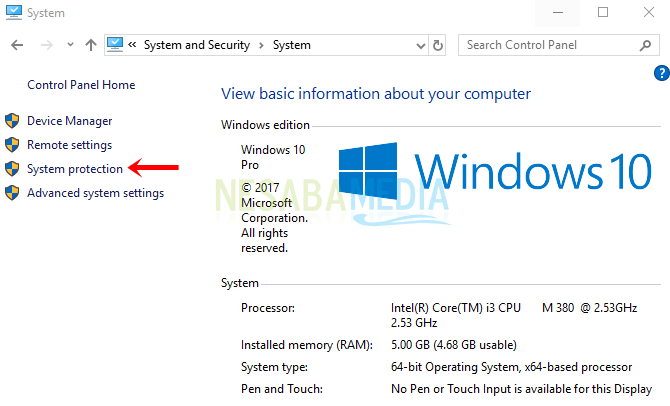The width and height of the screenshot is (670, 406).
Task: Open the Control Panel Home link
Action: (81, 85)
